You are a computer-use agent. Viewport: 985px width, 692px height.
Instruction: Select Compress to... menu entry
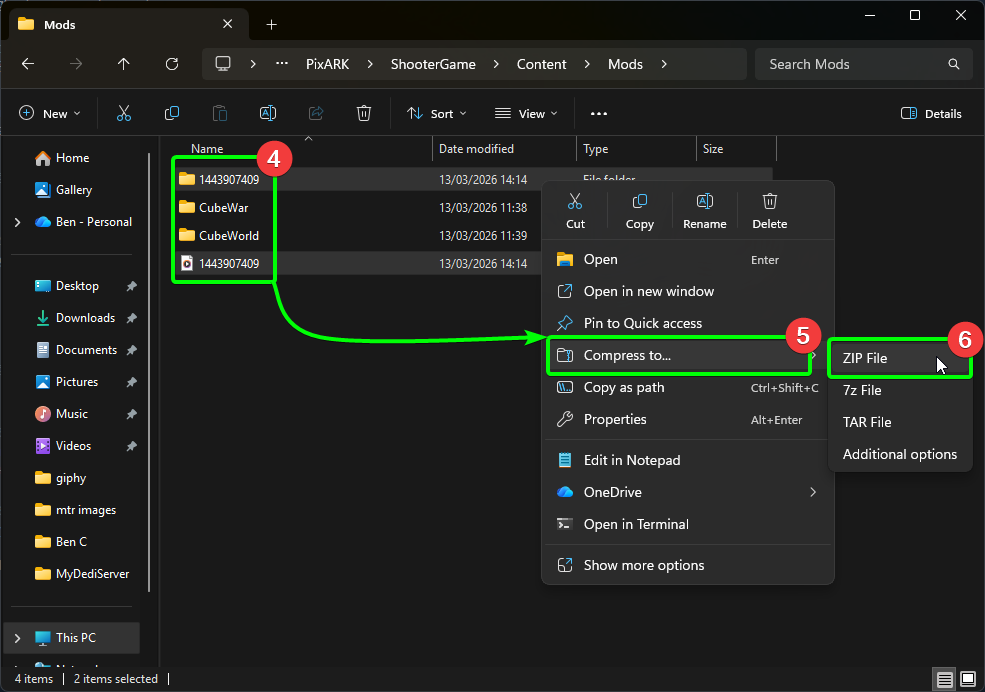click(627, 355)
